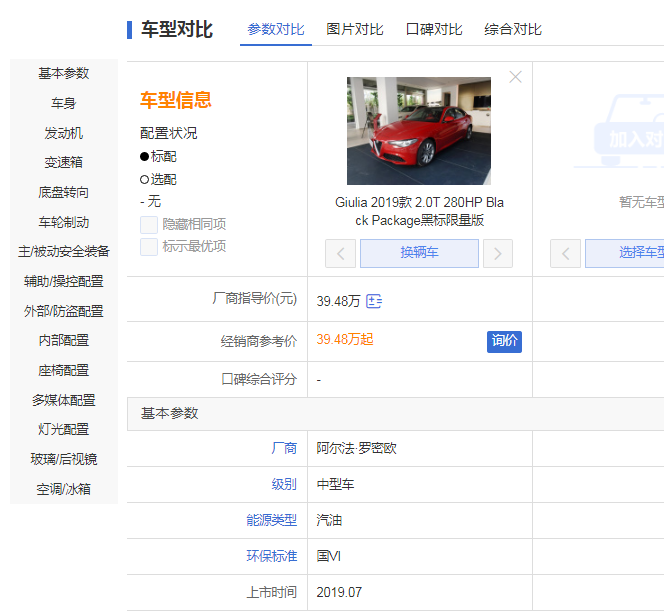The width and height of the screenshot is (664, 611).
Task: Click the 能源类型 parameter label link
Action: click(x=271, y=520)
